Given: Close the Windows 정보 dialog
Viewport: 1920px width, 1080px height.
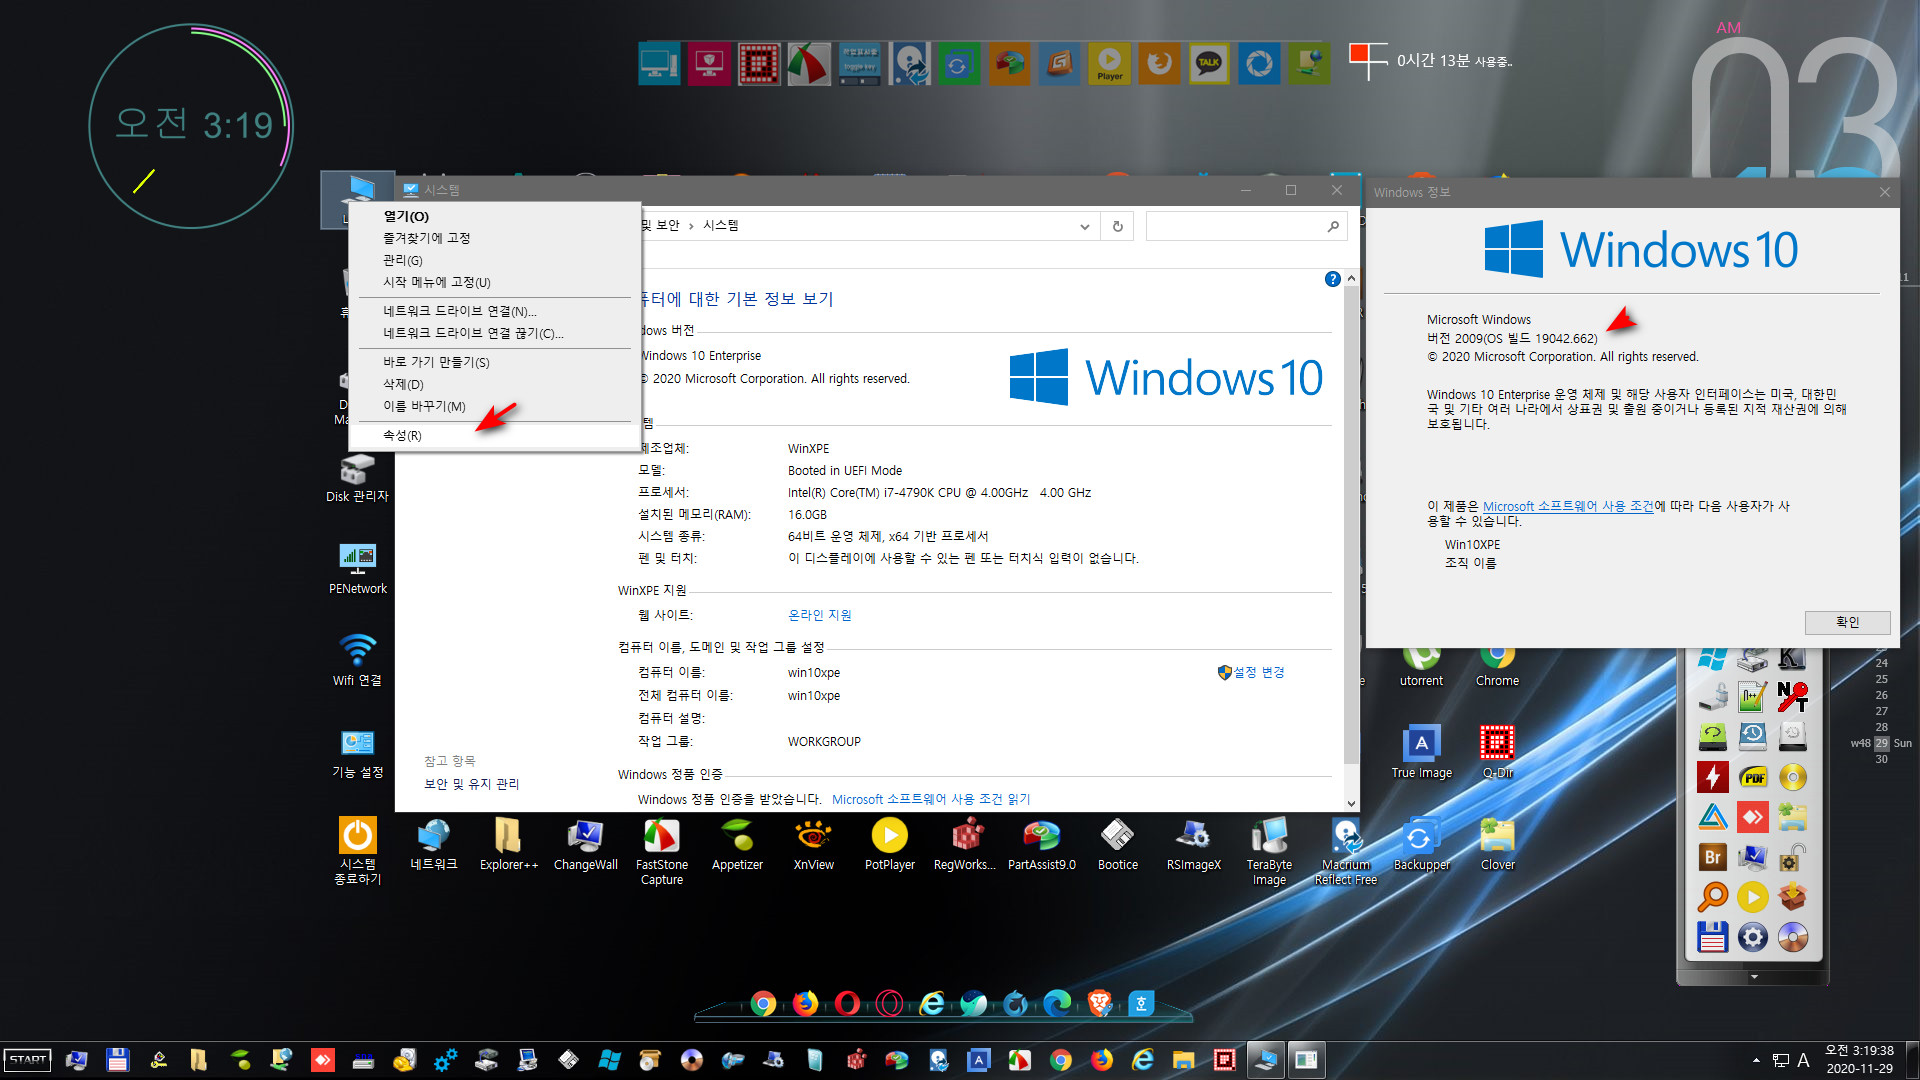Looking at the screenshot, I should coord(1884,192).
